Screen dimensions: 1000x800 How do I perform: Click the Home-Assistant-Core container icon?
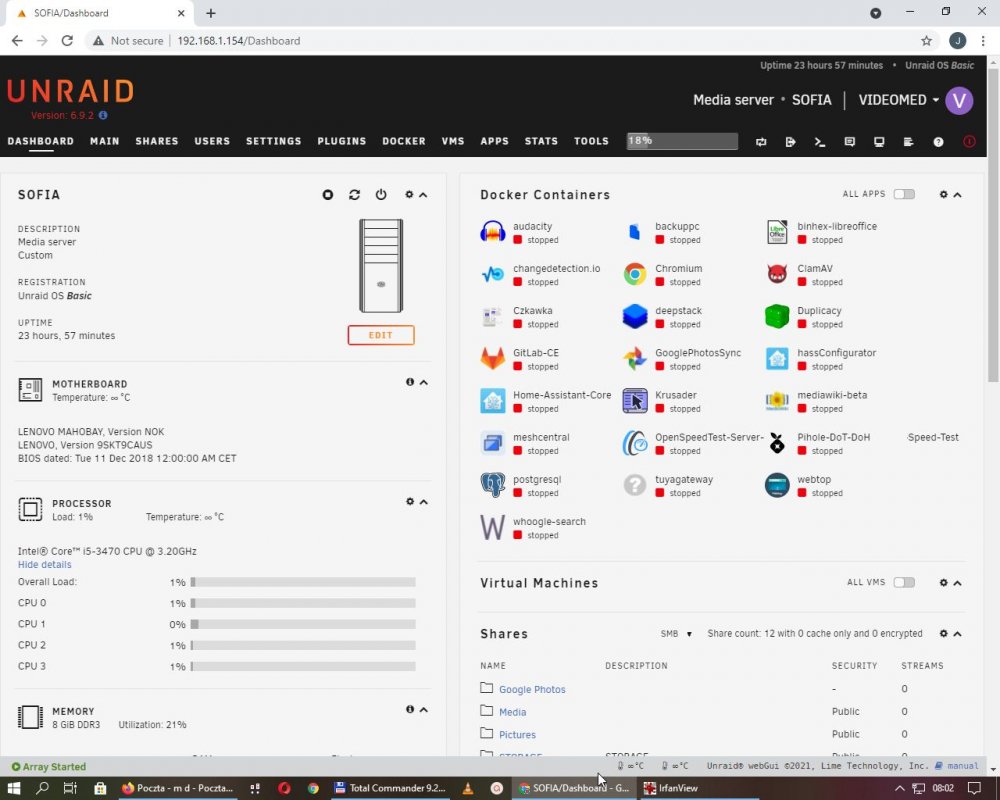[x=492, y=401]
